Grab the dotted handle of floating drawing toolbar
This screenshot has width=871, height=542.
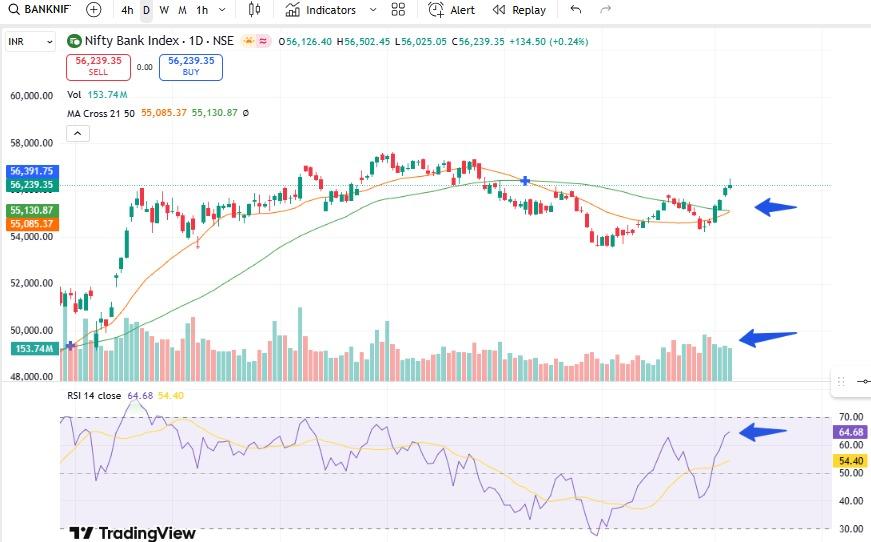tap(841, 382)
